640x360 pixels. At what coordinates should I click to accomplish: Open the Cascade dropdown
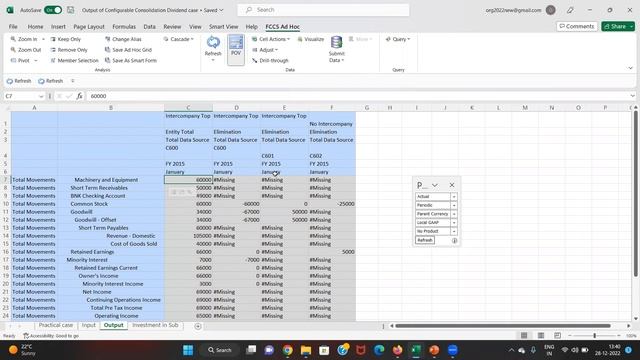tap(178, 39)
